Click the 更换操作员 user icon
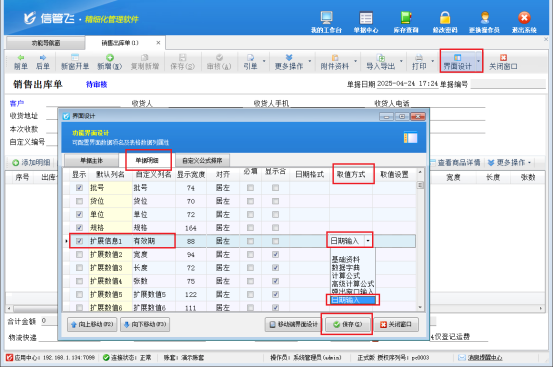This screenshot has height=367, width=553. pyautogui.click(x=485, y=18)
